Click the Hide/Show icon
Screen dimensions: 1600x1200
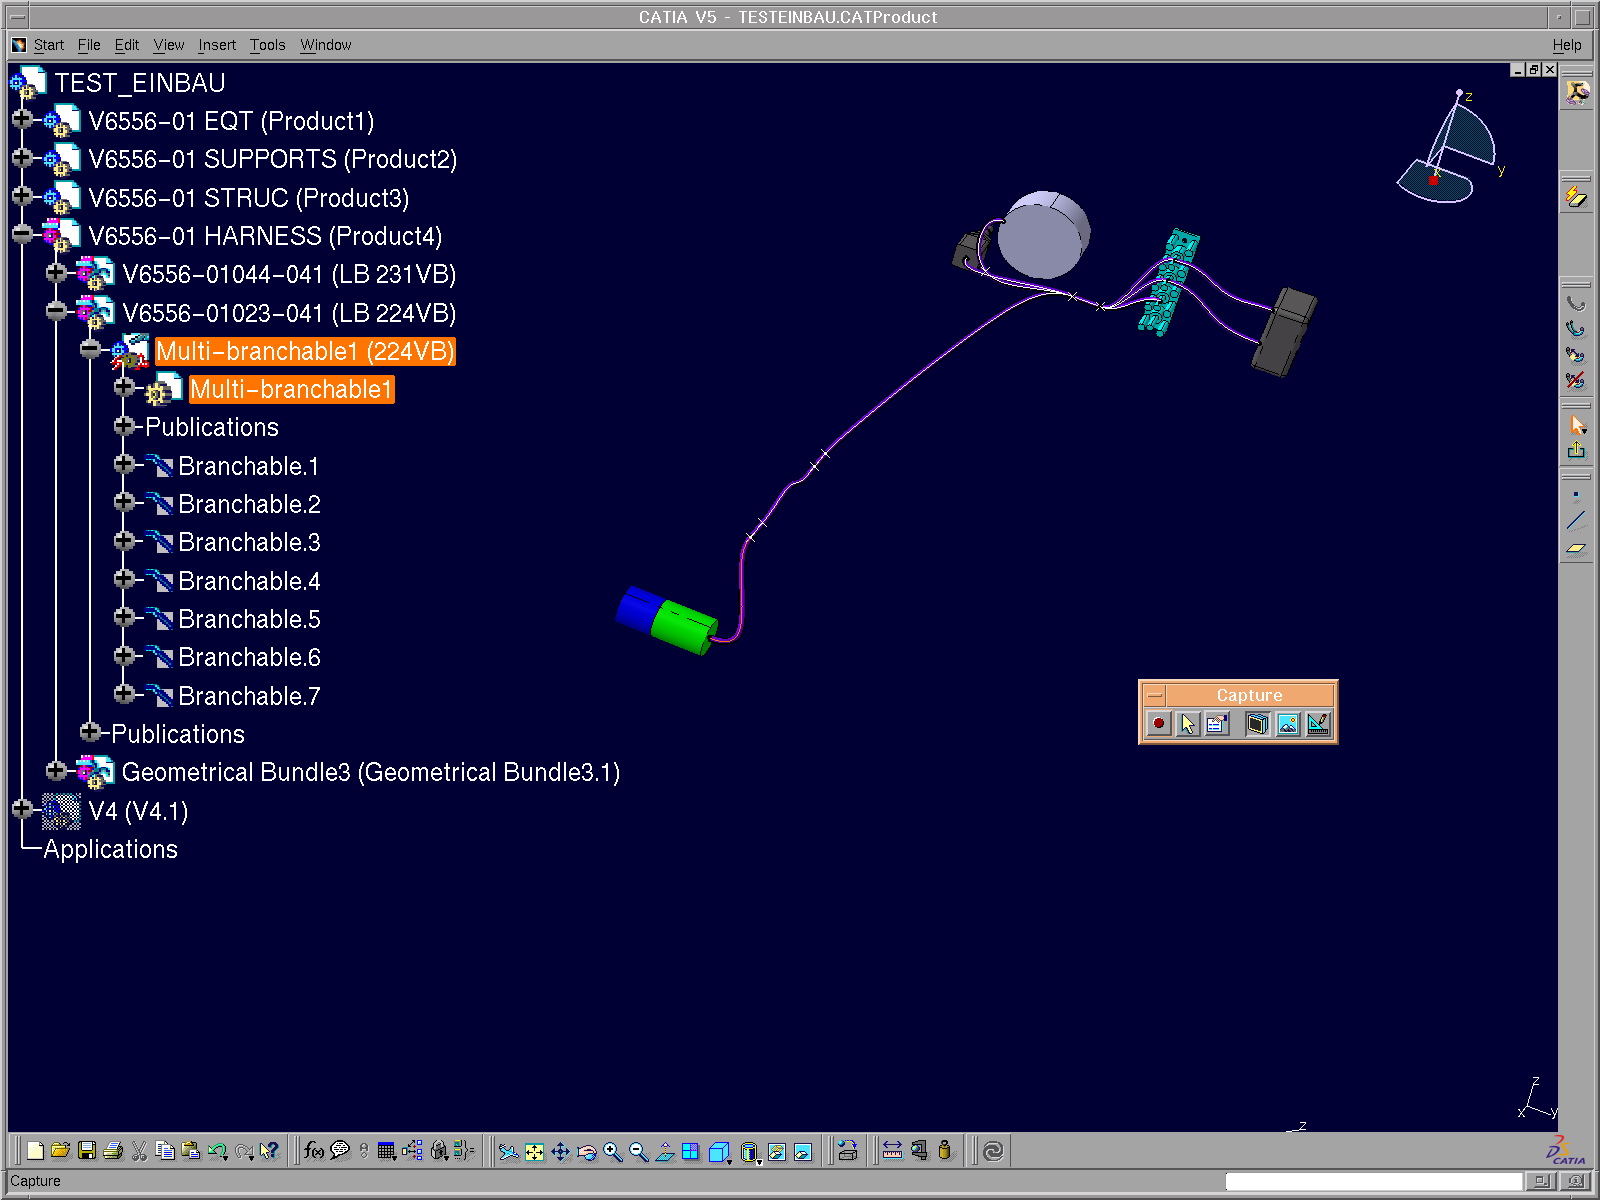(777, 1152)
